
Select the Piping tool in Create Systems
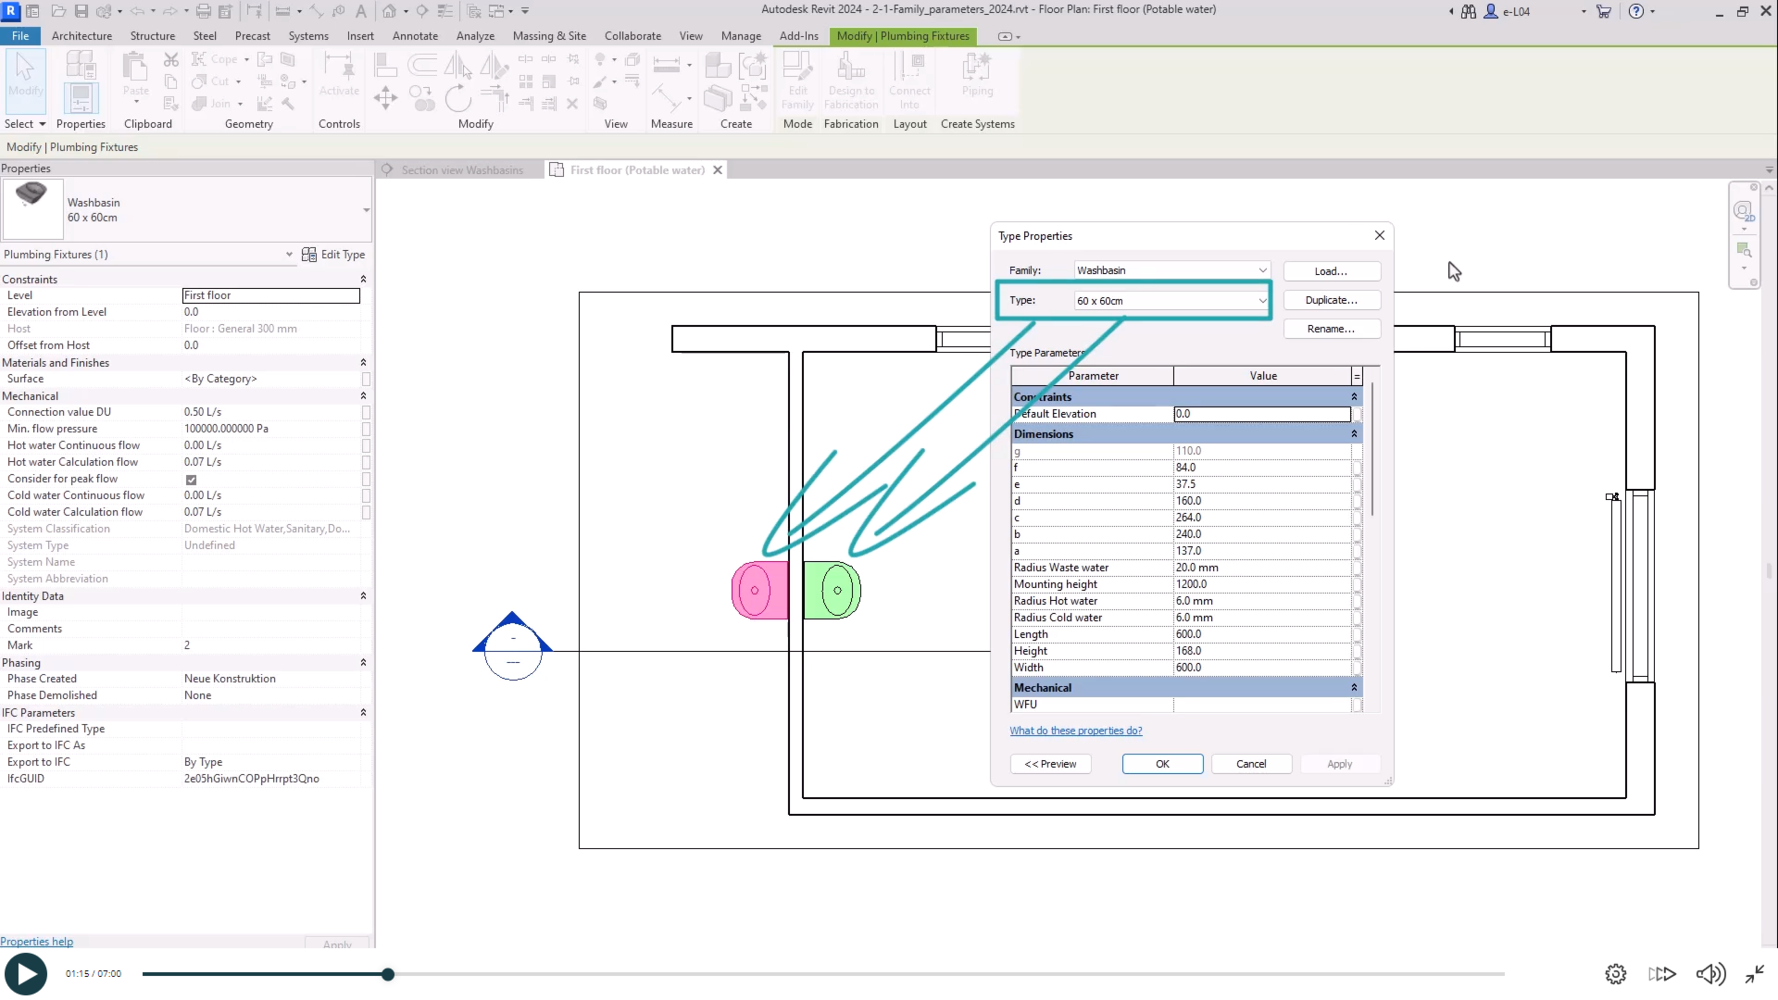(x=977, y=76)
